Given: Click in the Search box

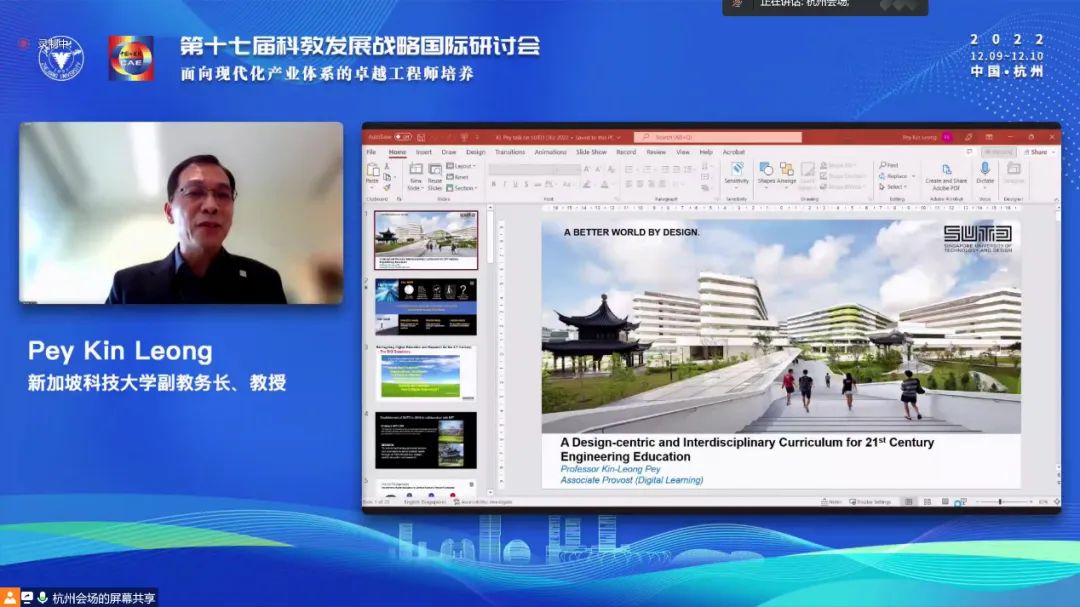Looking at the screenshot, I should (718, 137).
